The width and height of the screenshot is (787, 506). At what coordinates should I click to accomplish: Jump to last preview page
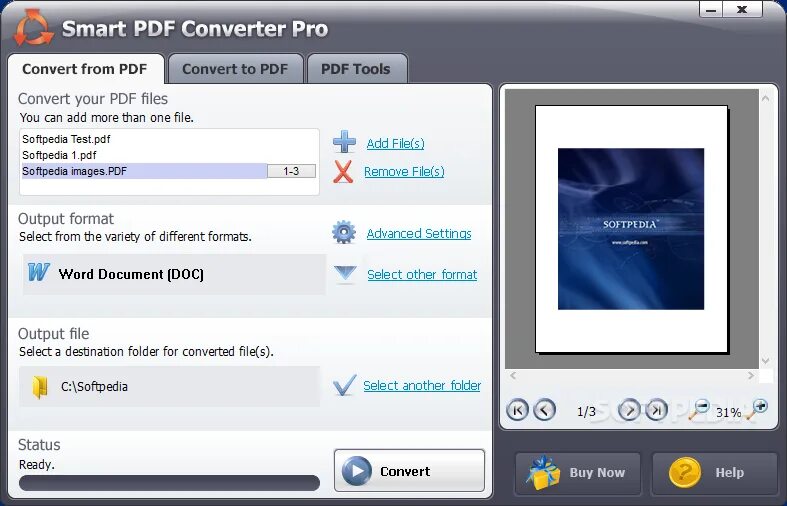click(657, 410)
